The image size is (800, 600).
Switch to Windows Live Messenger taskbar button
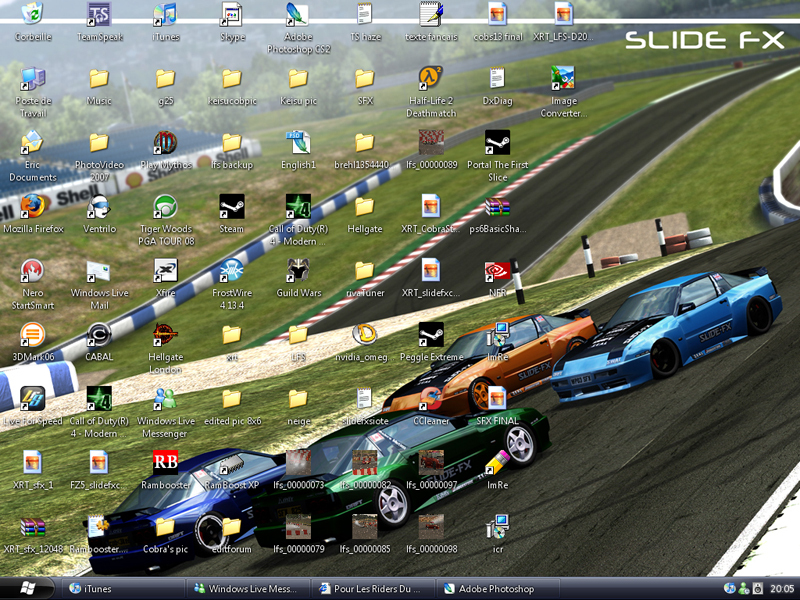tap(248, 589)
